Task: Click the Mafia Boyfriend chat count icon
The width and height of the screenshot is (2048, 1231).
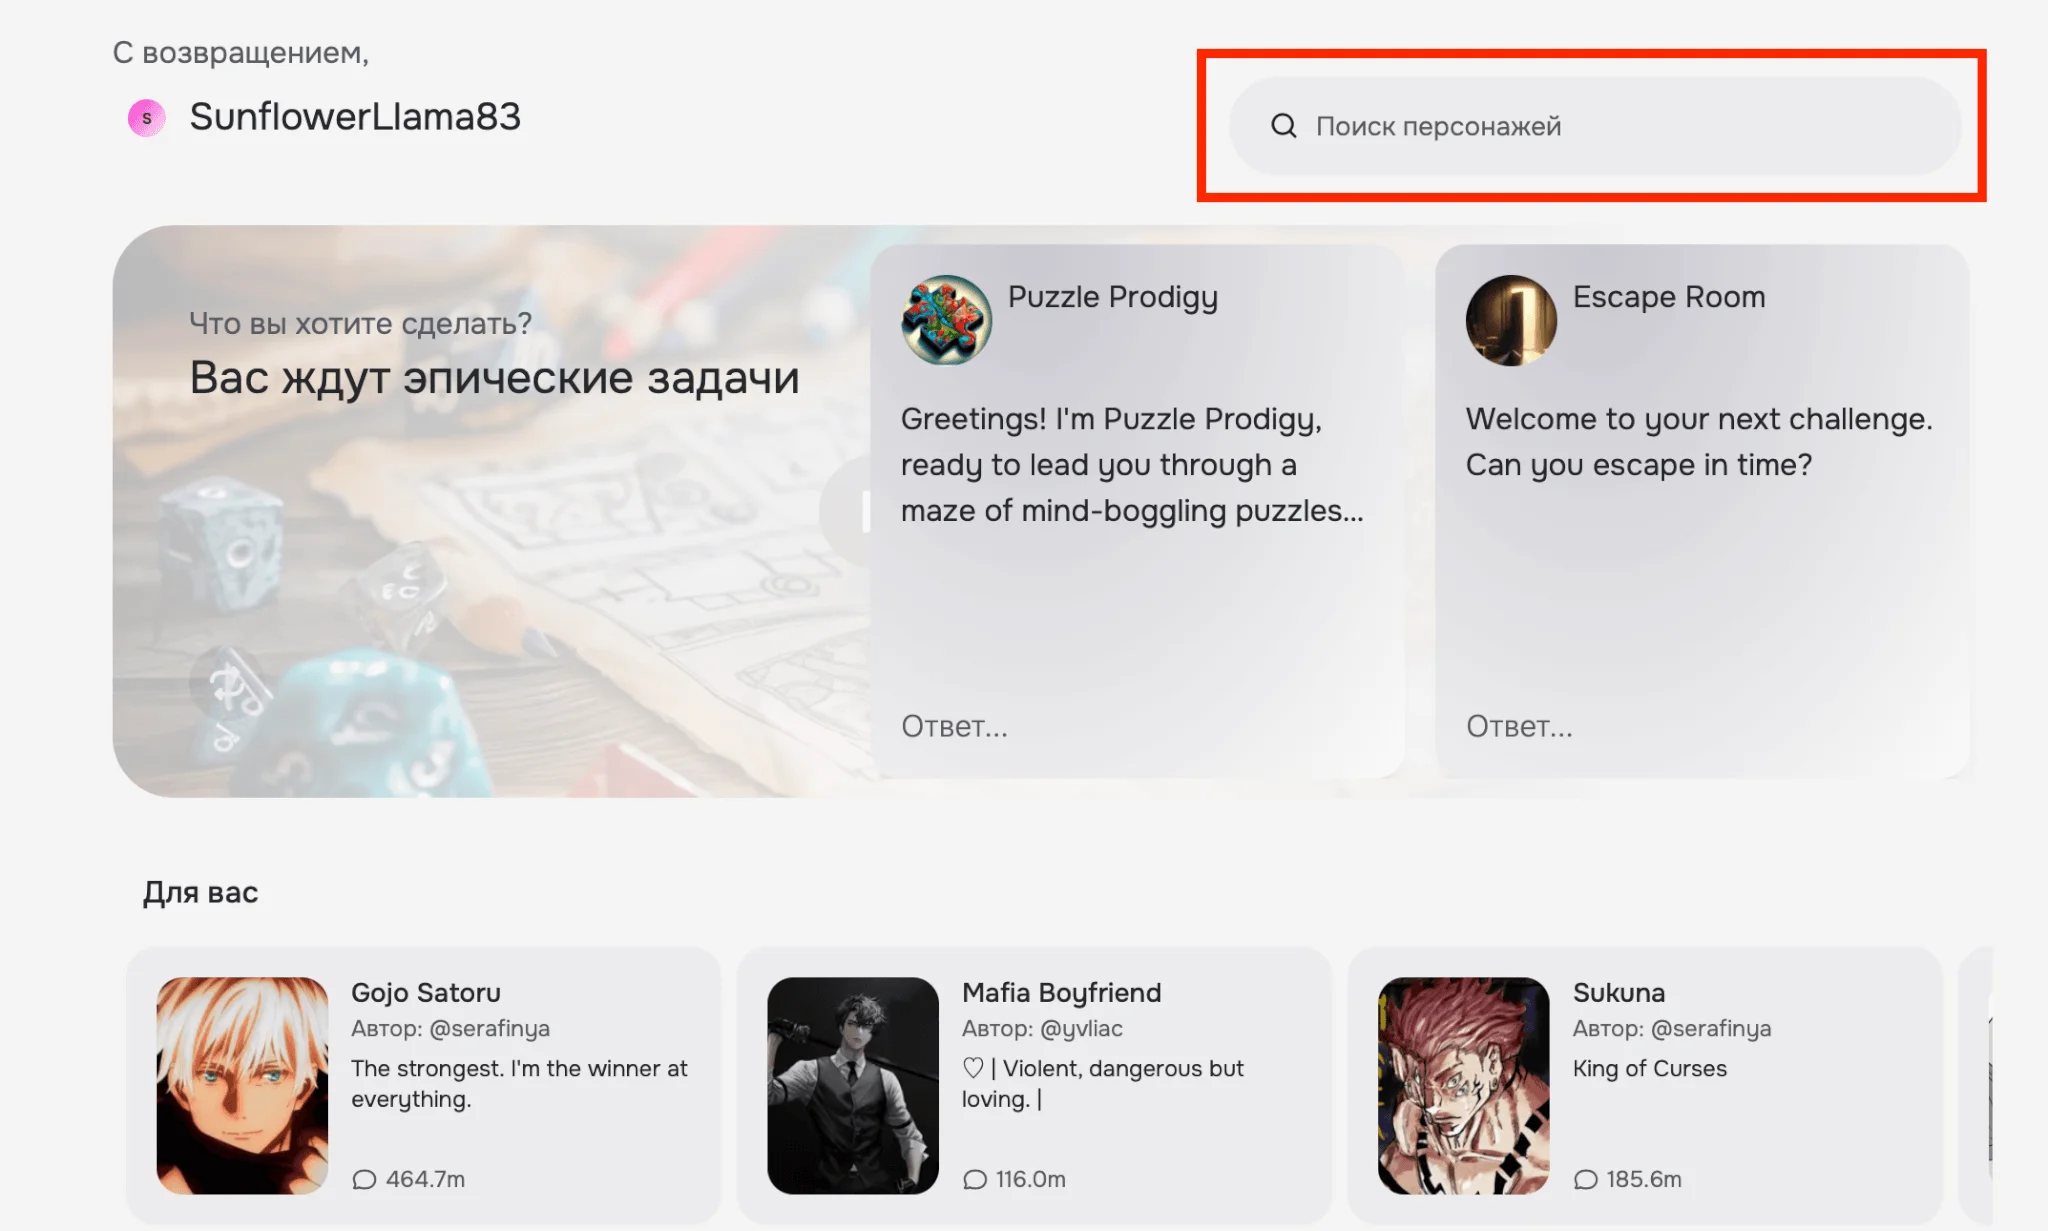Action: pyautogui.click(x=974, y=1179)
